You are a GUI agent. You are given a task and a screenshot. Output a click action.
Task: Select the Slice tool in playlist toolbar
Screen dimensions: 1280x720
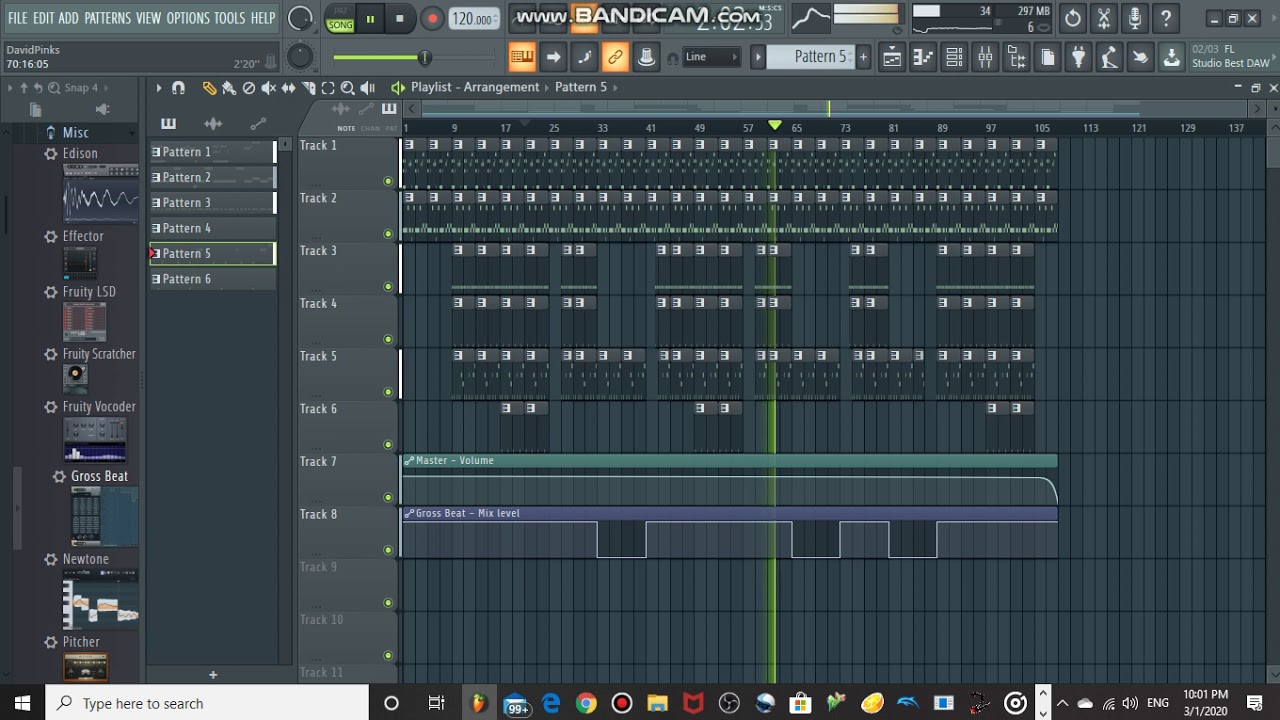point(309,88)
